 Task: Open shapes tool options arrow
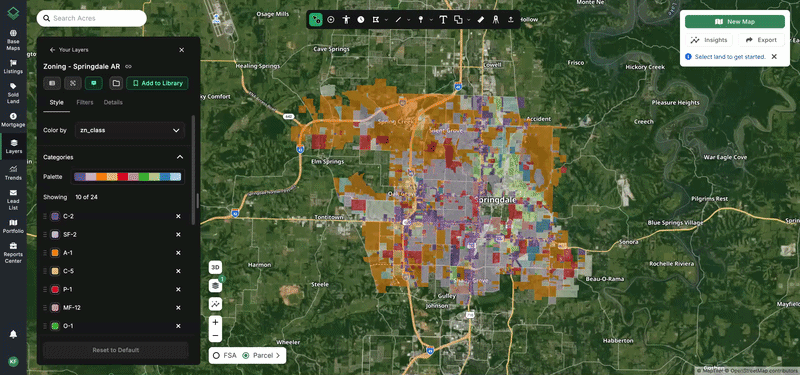click(x=468, y=20)
